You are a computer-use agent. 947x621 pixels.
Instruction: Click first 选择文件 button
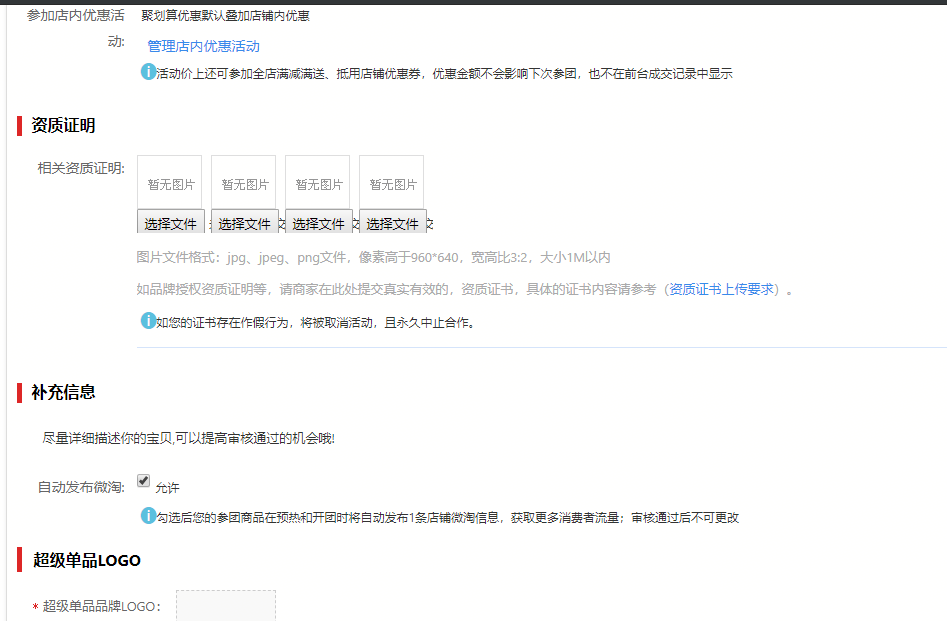171,222
